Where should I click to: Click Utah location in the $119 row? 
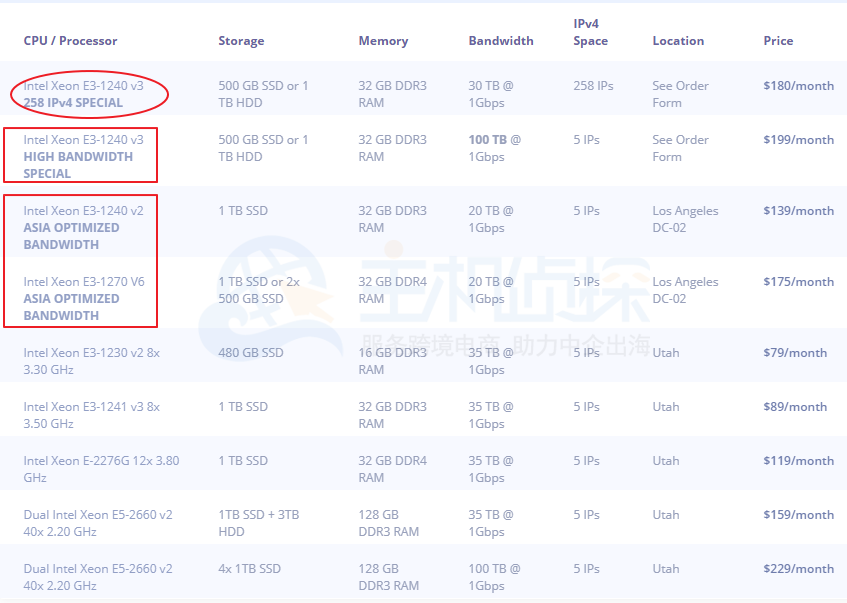tap(666, 461)
